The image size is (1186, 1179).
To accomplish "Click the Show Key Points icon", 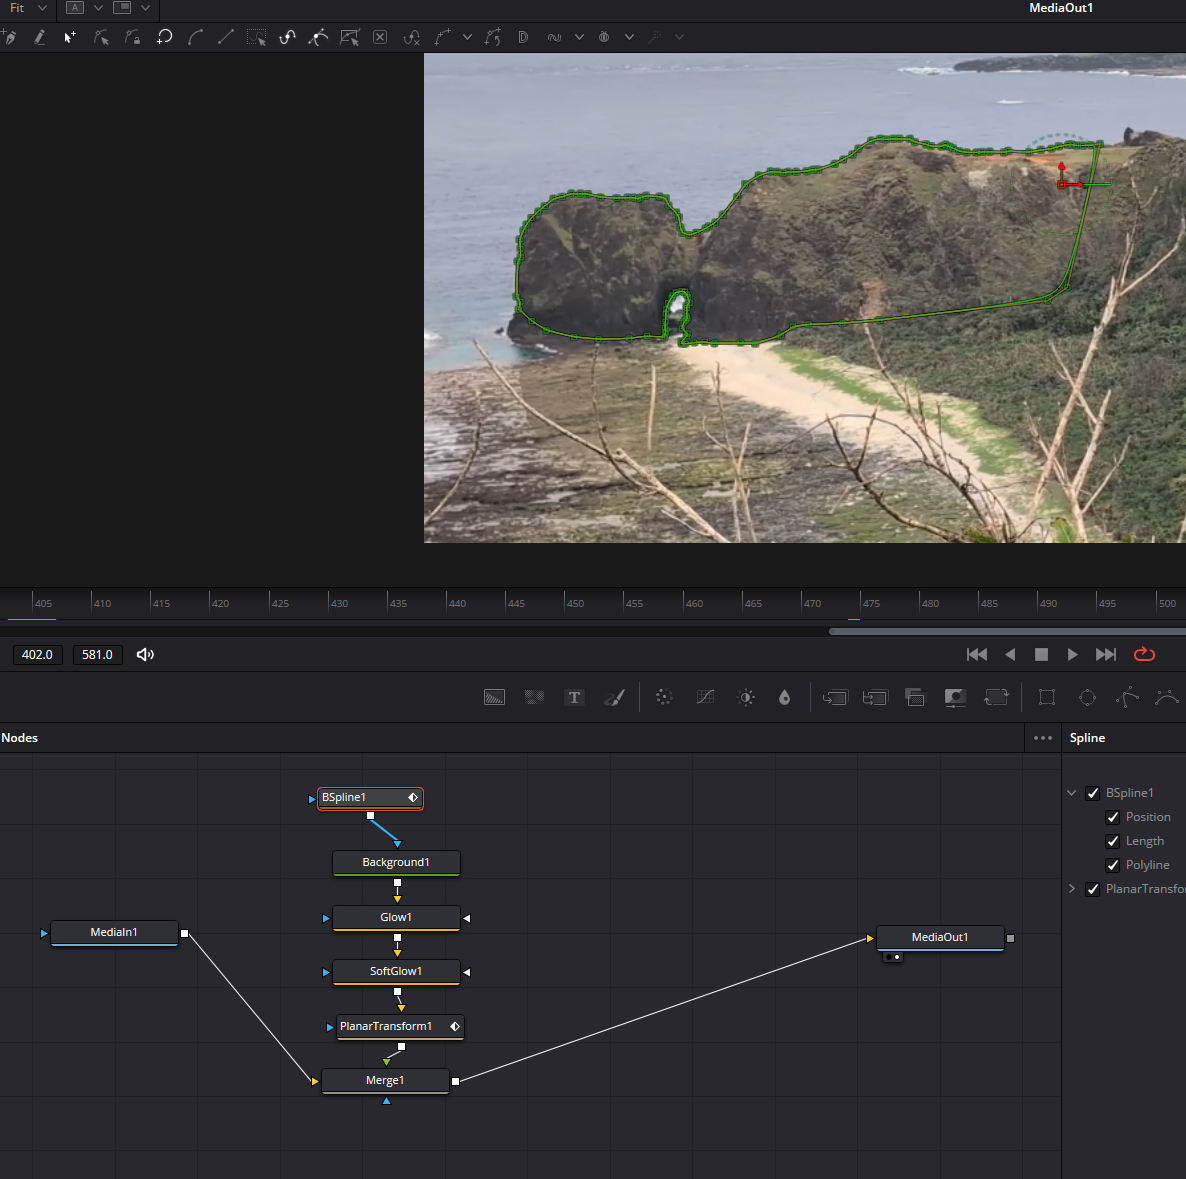I will coord(287,37).
